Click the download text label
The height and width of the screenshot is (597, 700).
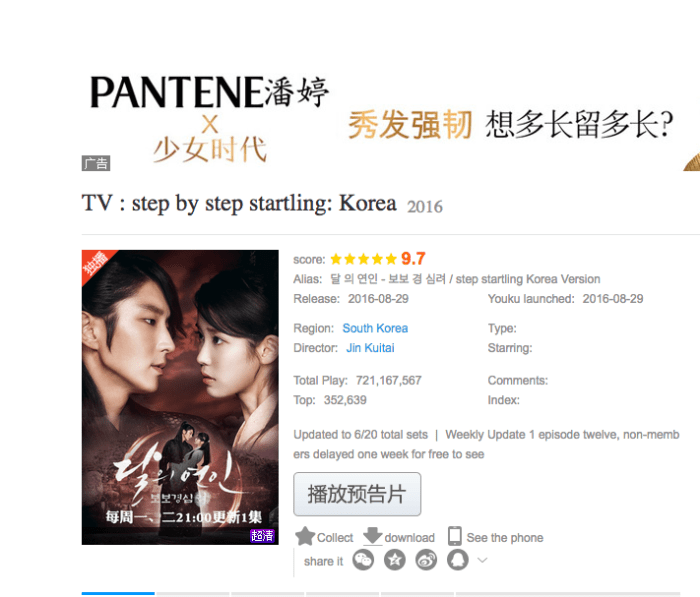coord(409,538)
